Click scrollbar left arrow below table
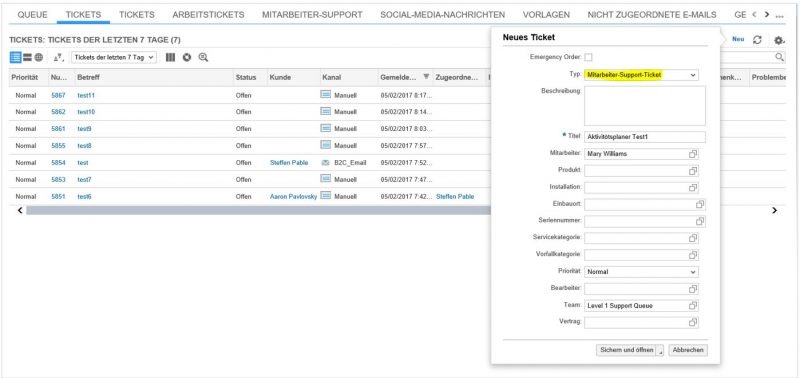Viewport: 800px width, 378px height. coord(20,210)
